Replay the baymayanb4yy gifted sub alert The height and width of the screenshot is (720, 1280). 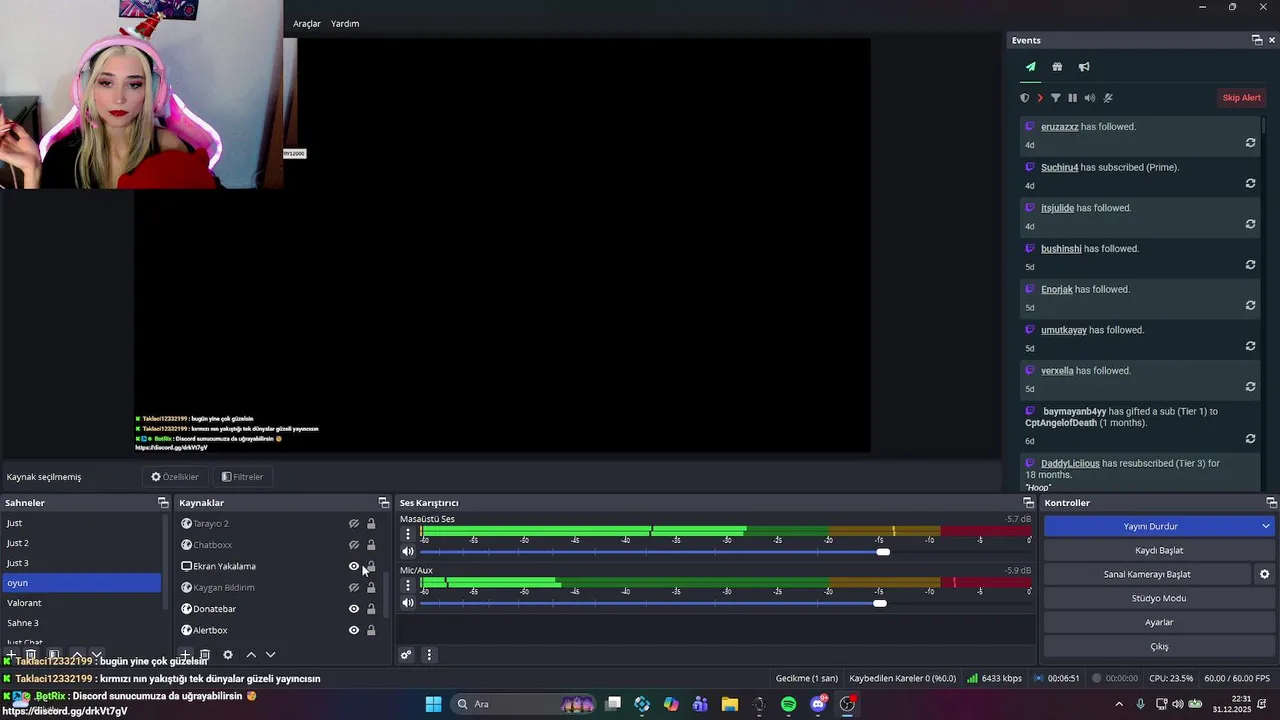[1250, 439]
